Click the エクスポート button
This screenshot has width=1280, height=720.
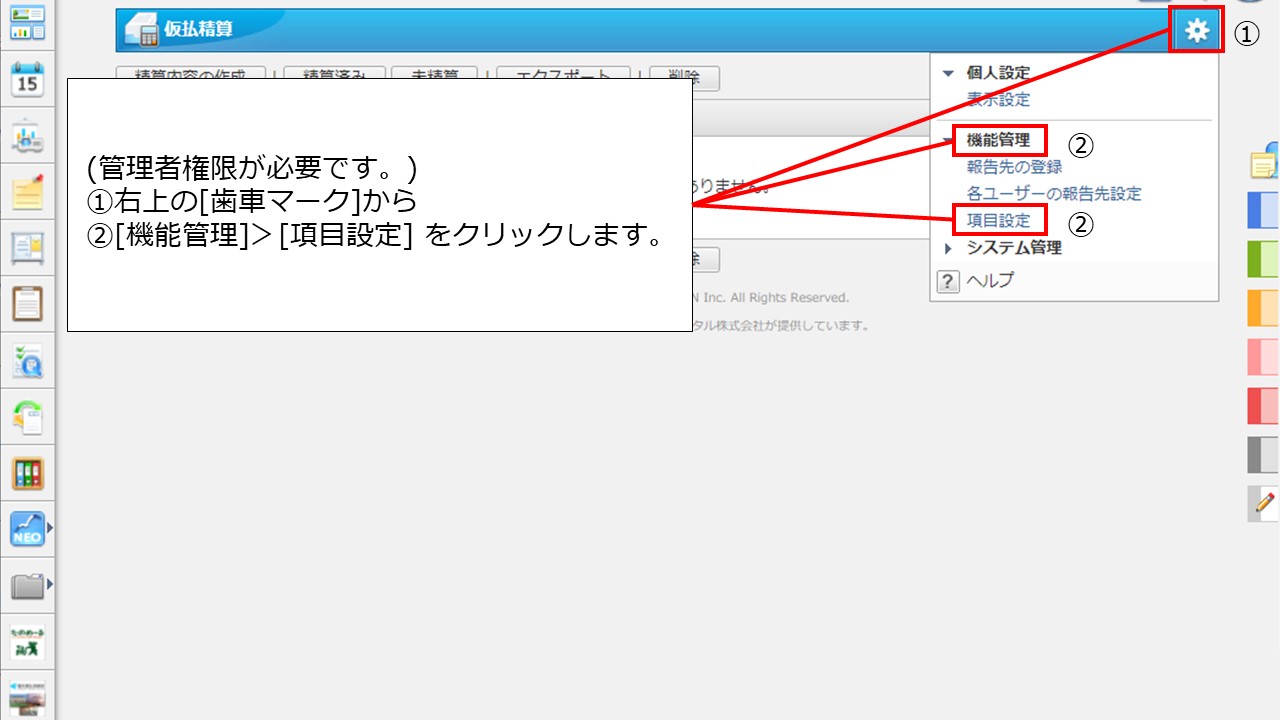[x=563, y=76]
